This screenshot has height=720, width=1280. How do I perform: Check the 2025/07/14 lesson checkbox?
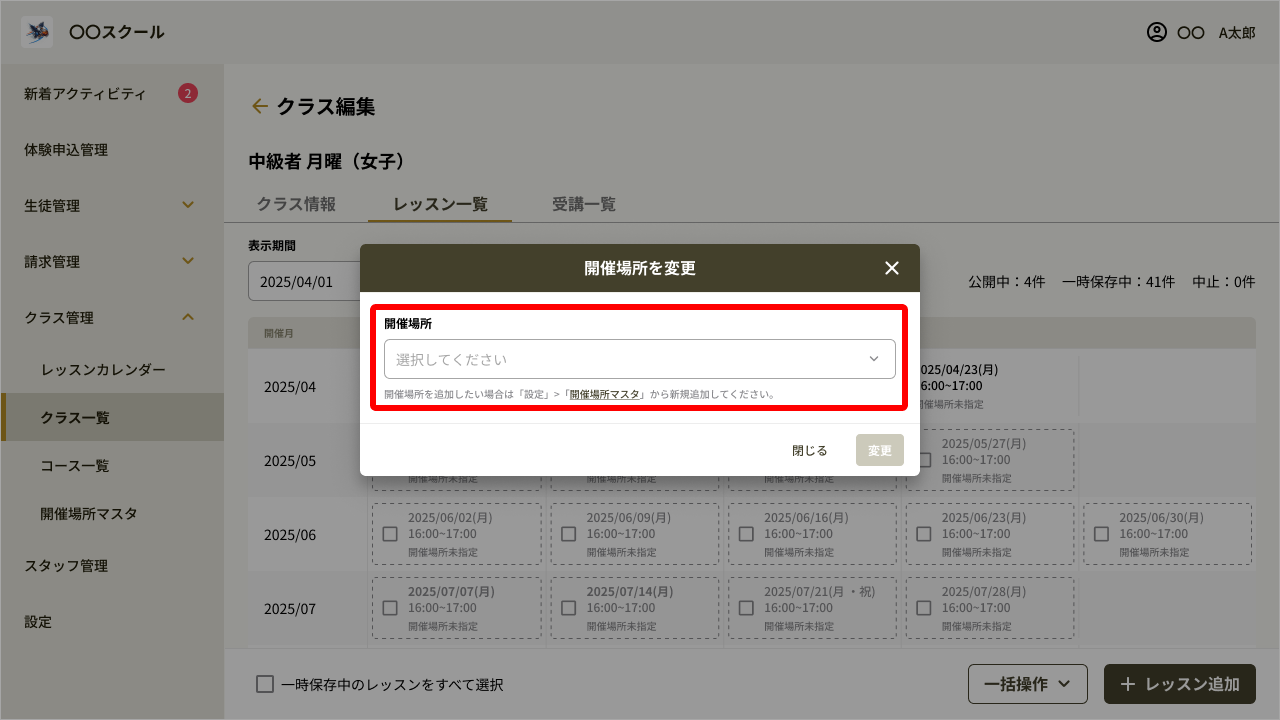coord(568,607)
